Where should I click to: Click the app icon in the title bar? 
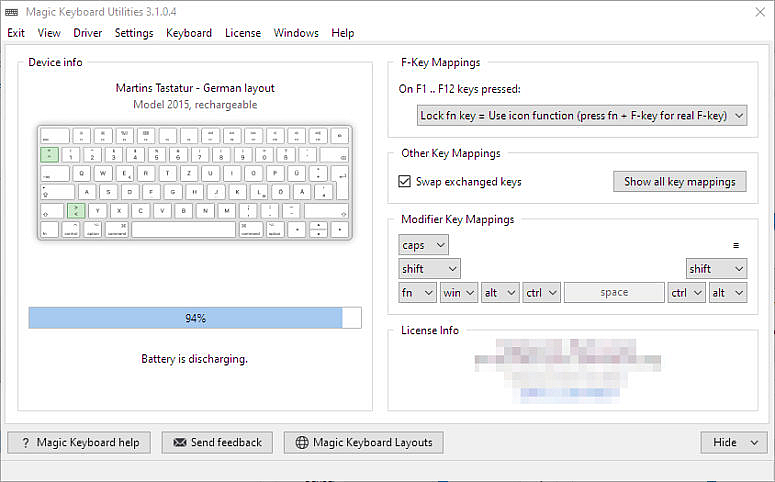coord(11,12)
